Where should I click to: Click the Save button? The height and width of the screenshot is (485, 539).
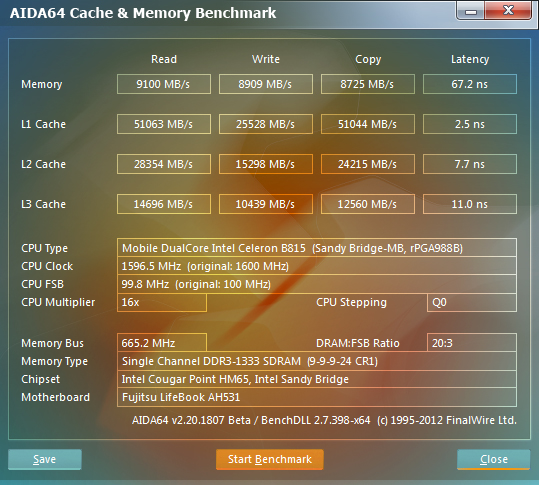pos(45,459)
